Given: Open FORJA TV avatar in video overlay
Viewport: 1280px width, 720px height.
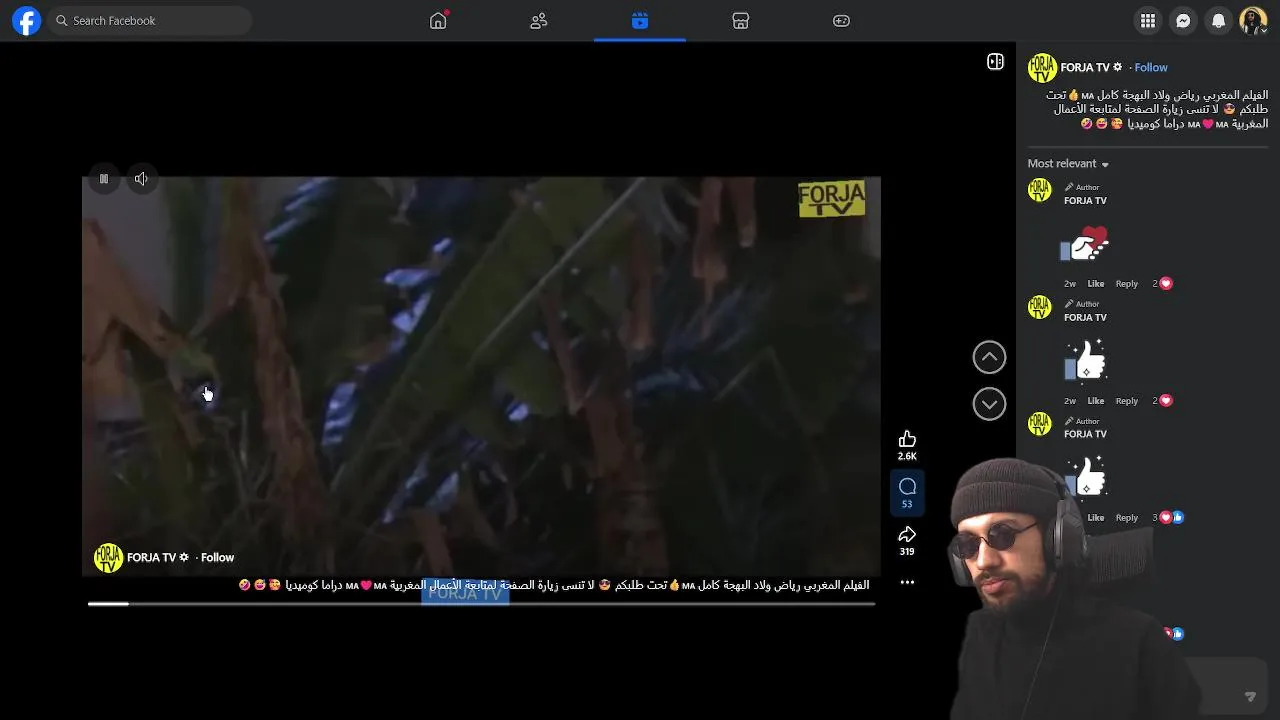Looking at the screenshot, I should click(x=108, y=558).
